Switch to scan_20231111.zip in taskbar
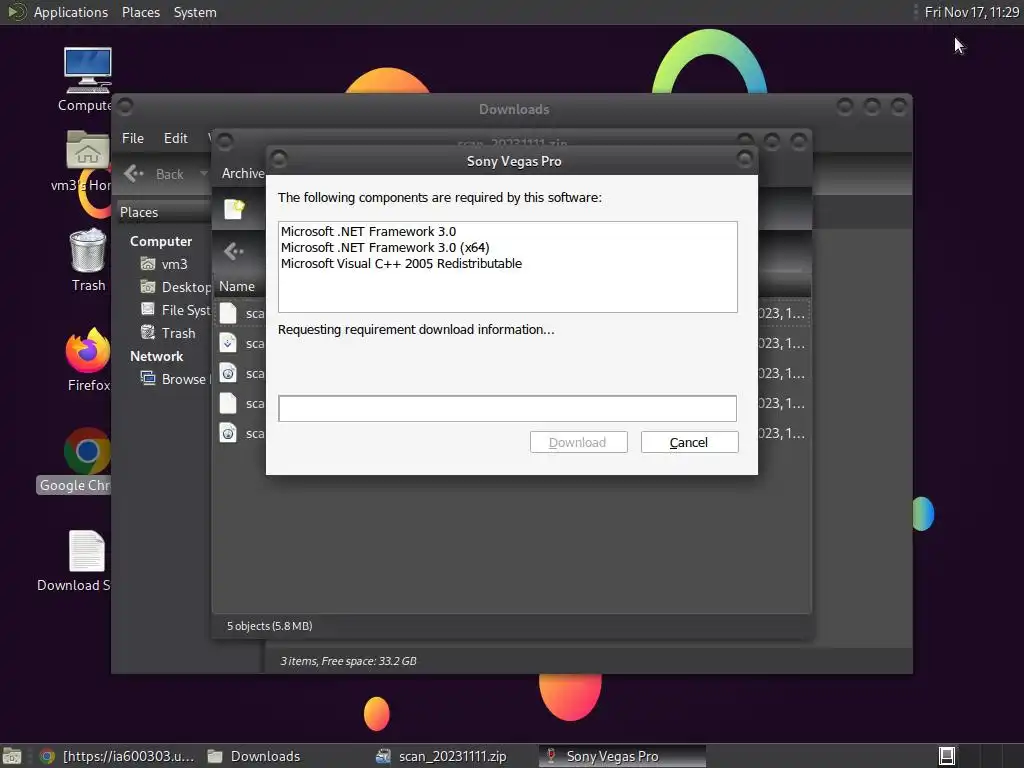Screen dimensions: 1024x768 tap(442, 756)
